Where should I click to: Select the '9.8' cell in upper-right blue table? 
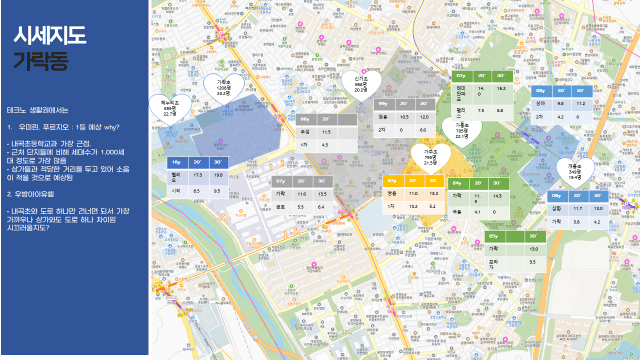click(x=561, y=104)
